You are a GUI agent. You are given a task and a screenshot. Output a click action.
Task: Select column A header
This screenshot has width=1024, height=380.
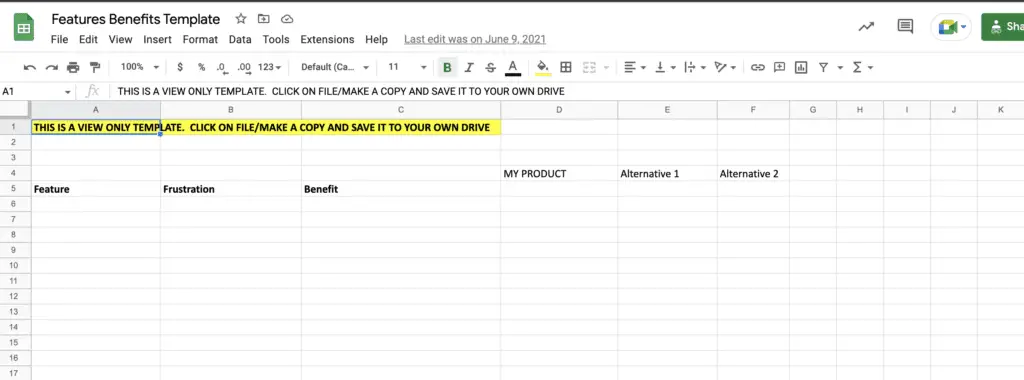tap(96, 110)
